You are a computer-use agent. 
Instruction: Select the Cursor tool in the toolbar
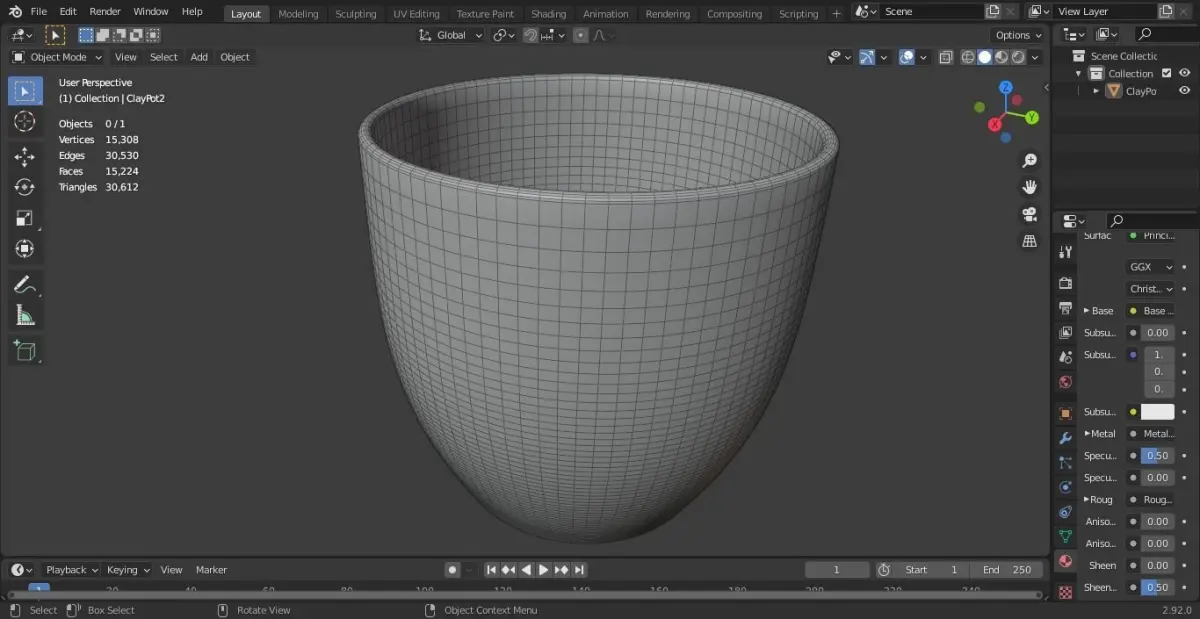(x=25, y=122)
